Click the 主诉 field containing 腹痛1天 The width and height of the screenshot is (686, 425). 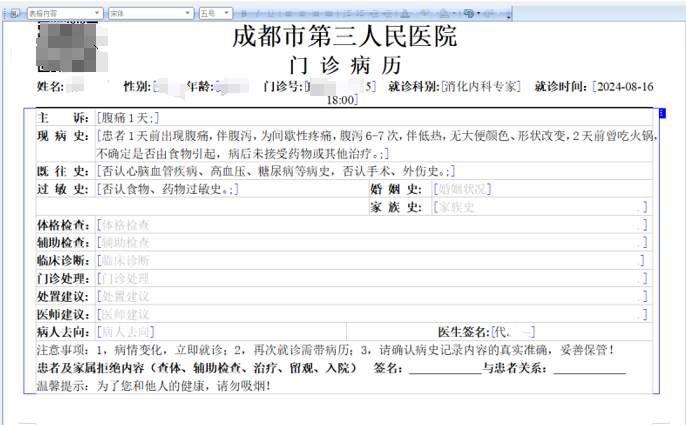(x=128, y=118)
